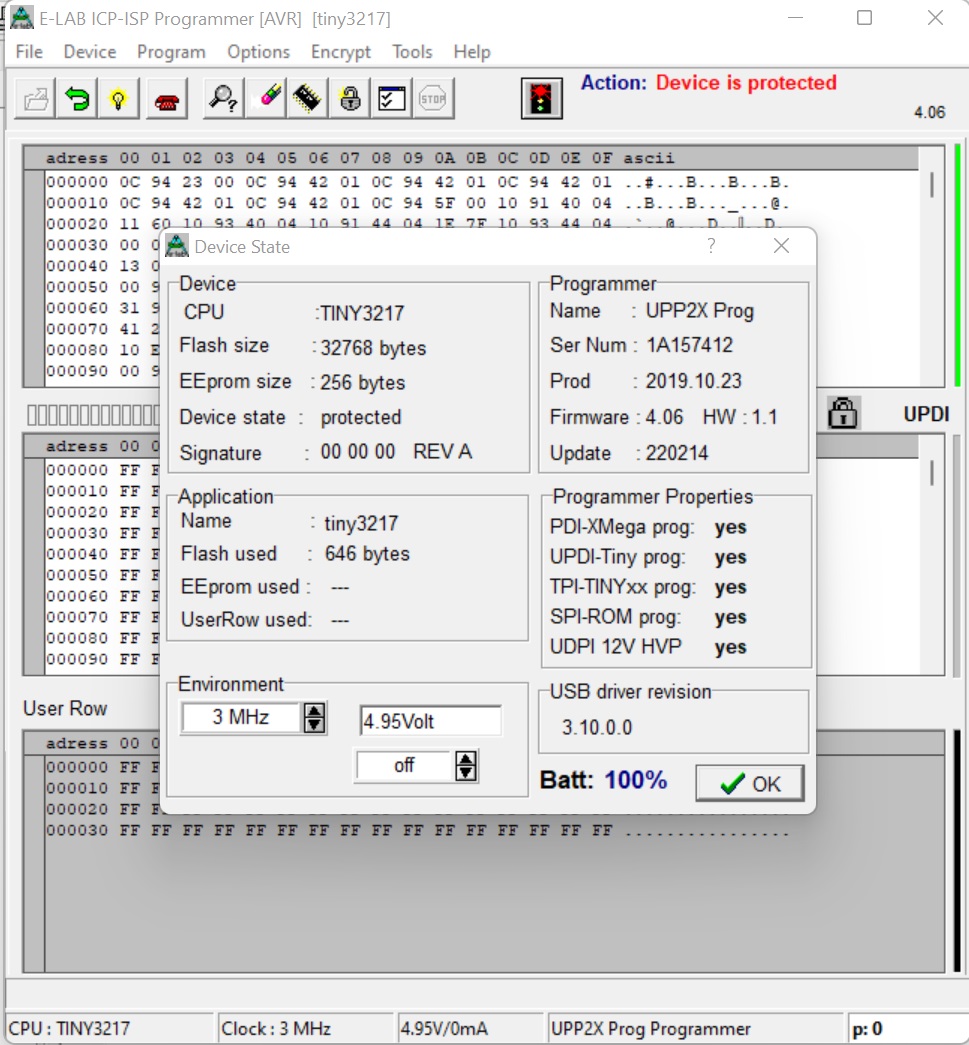This screenshot has width=969, height=1045.
Task: Click the USB driver revision 3.10.0.0
Action: coord(596,727)
